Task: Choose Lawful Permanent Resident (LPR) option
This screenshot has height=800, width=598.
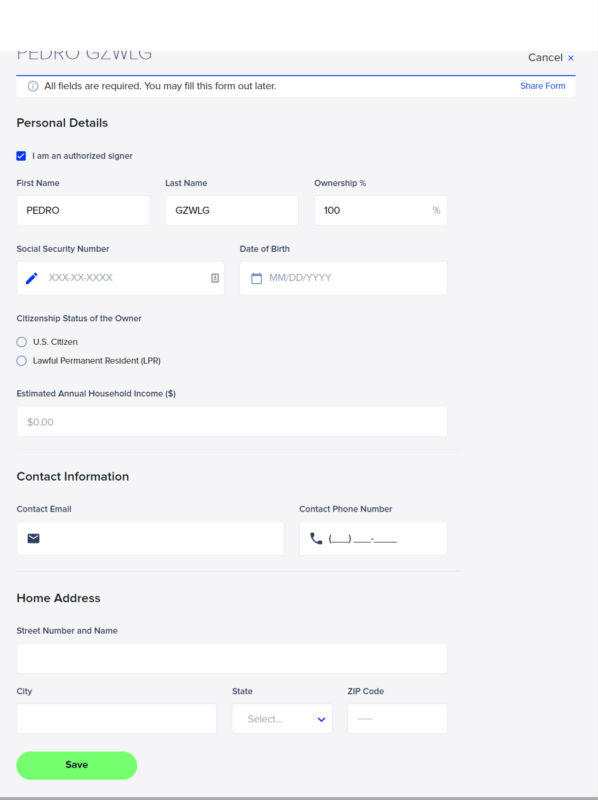Action: (21, 361)
